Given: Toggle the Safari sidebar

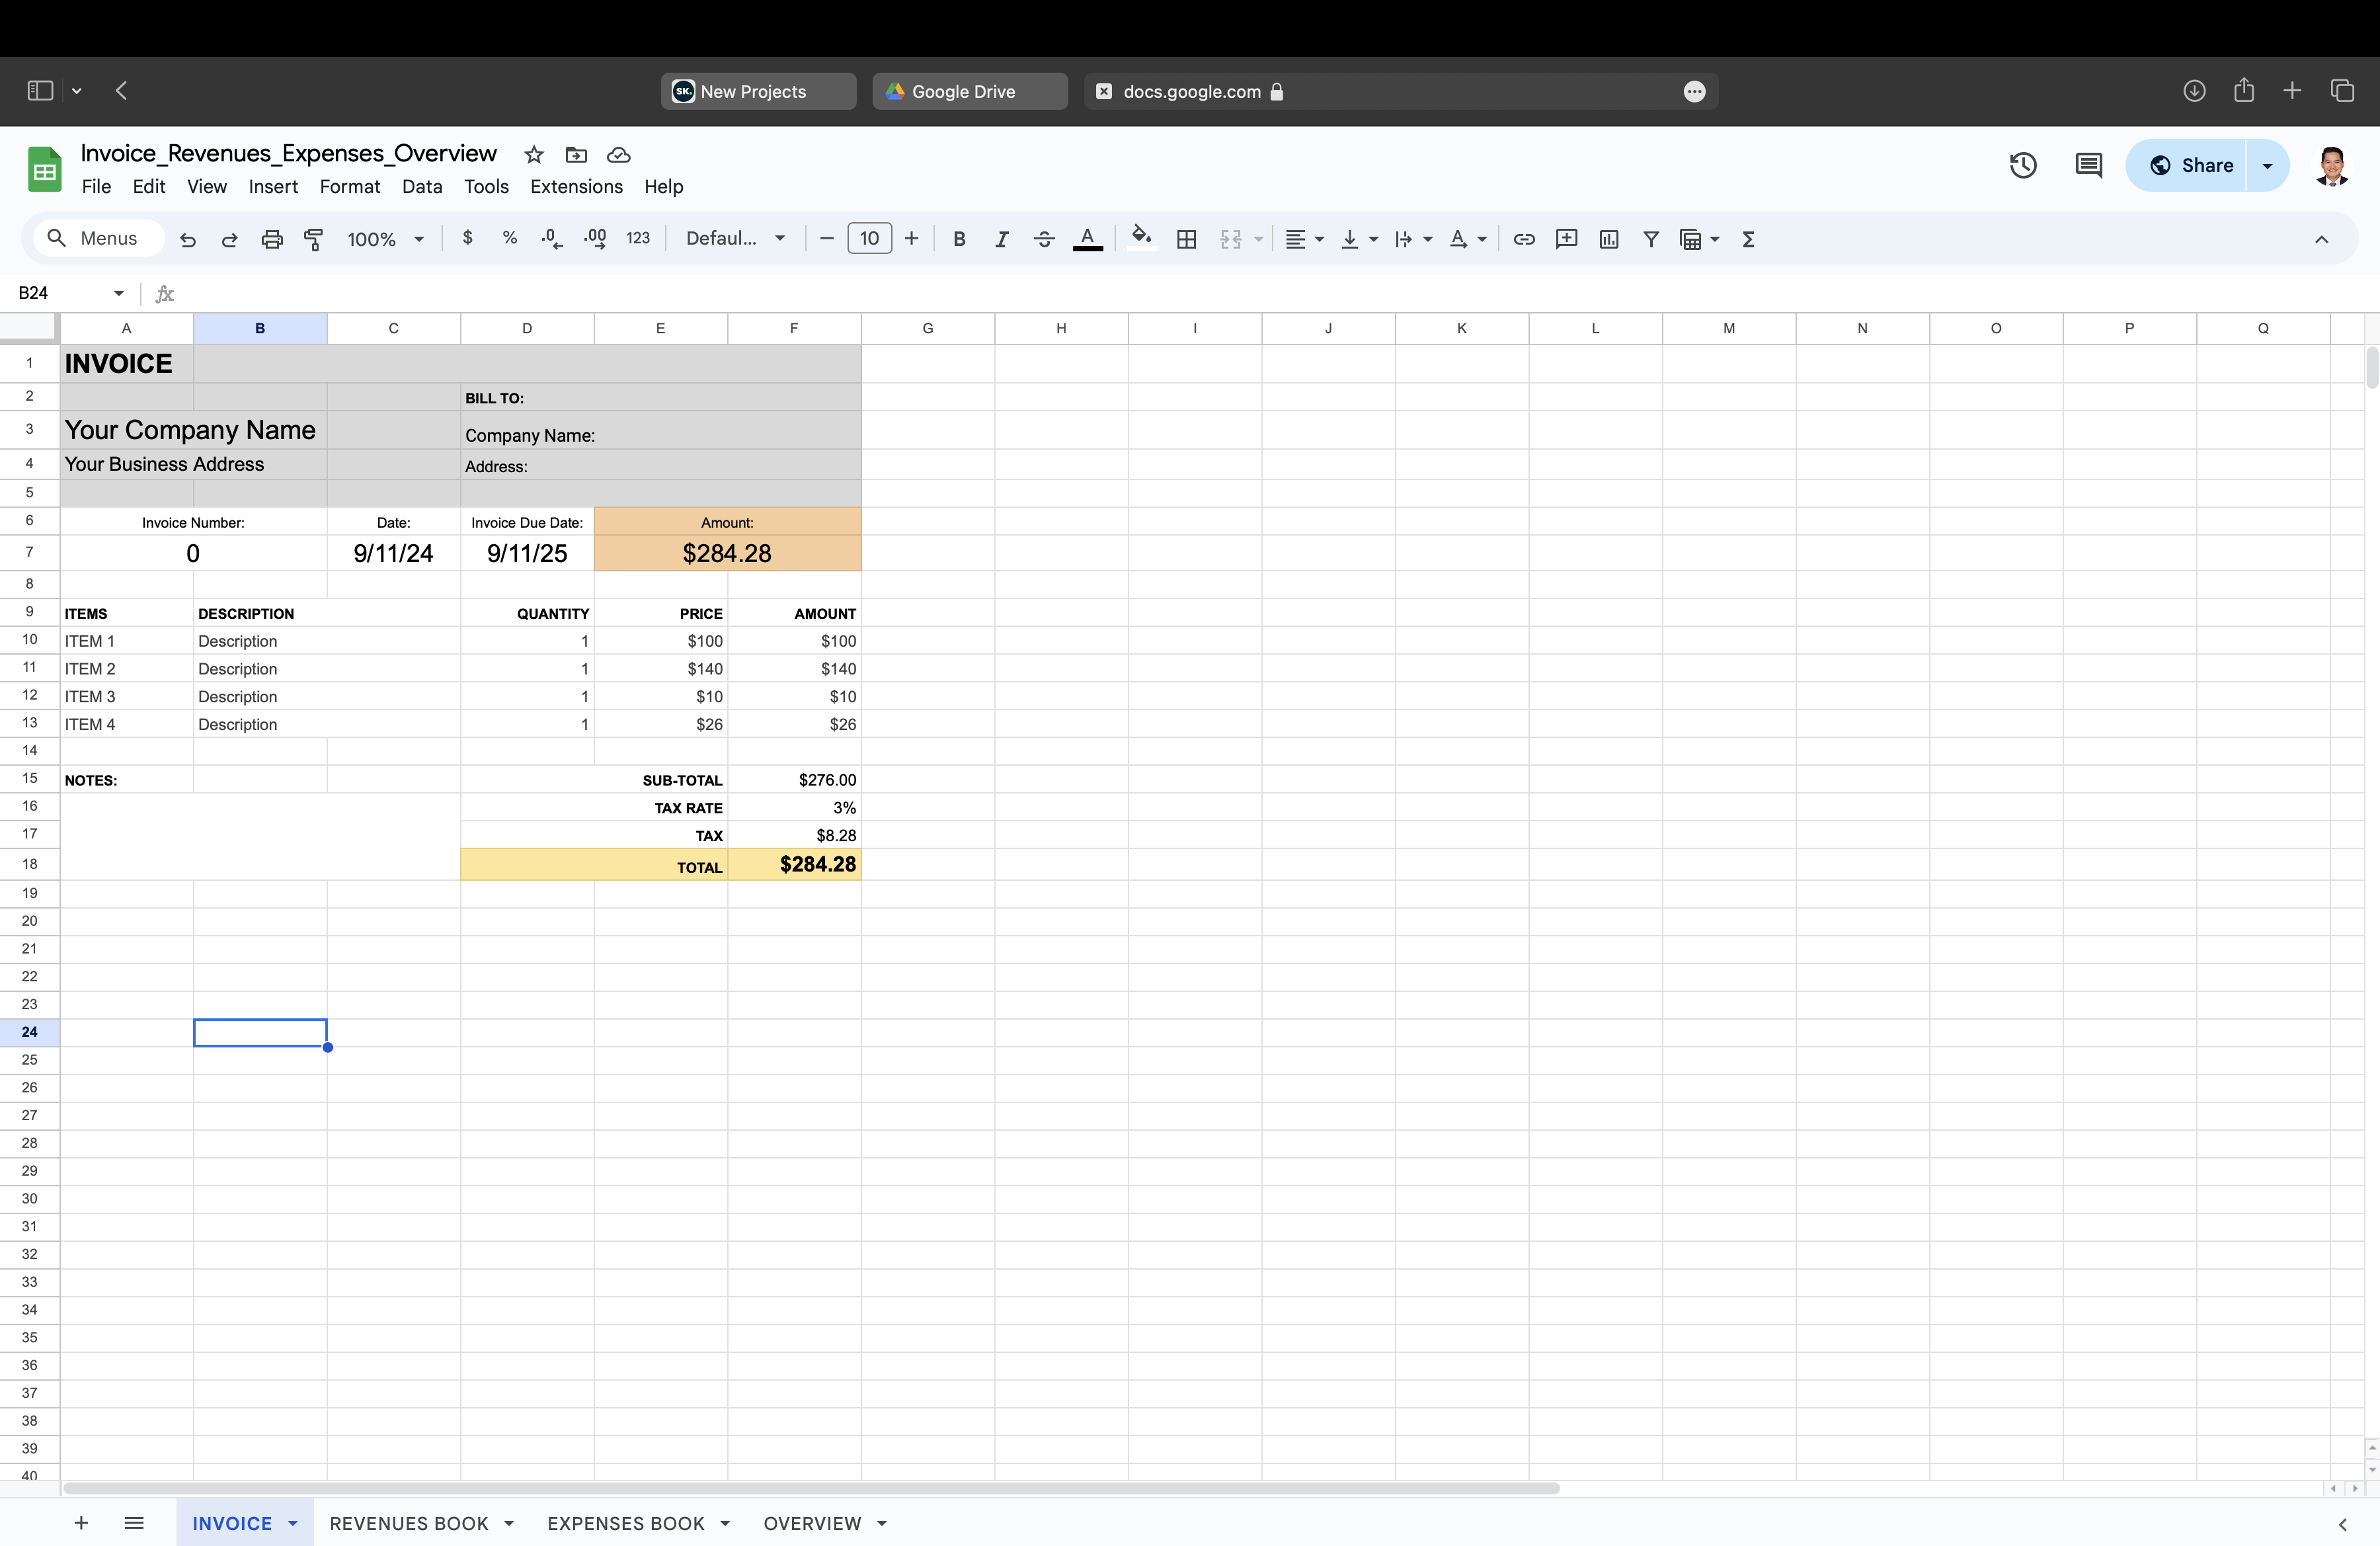Looking at the screenshot, I should coord(40,91).
